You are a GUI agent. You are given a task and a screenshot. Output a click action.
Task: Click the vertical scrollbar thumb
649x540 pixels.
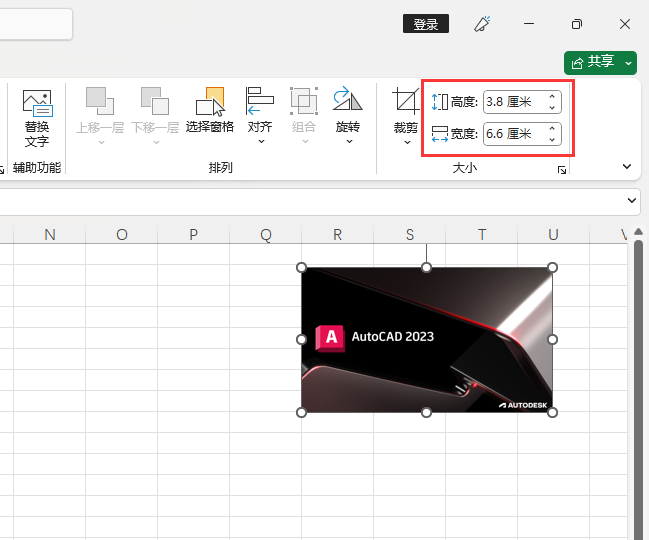pos(639,389)
